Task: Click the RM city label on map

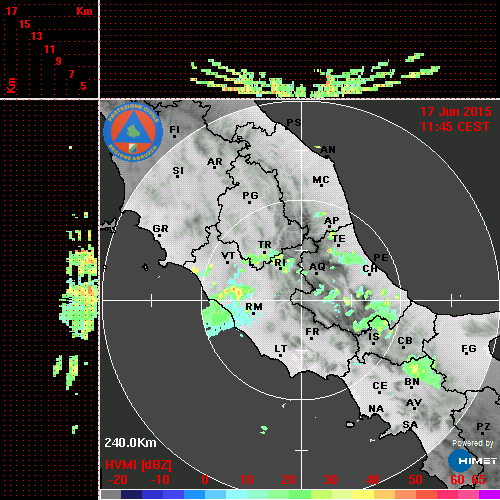Action: 254,307
